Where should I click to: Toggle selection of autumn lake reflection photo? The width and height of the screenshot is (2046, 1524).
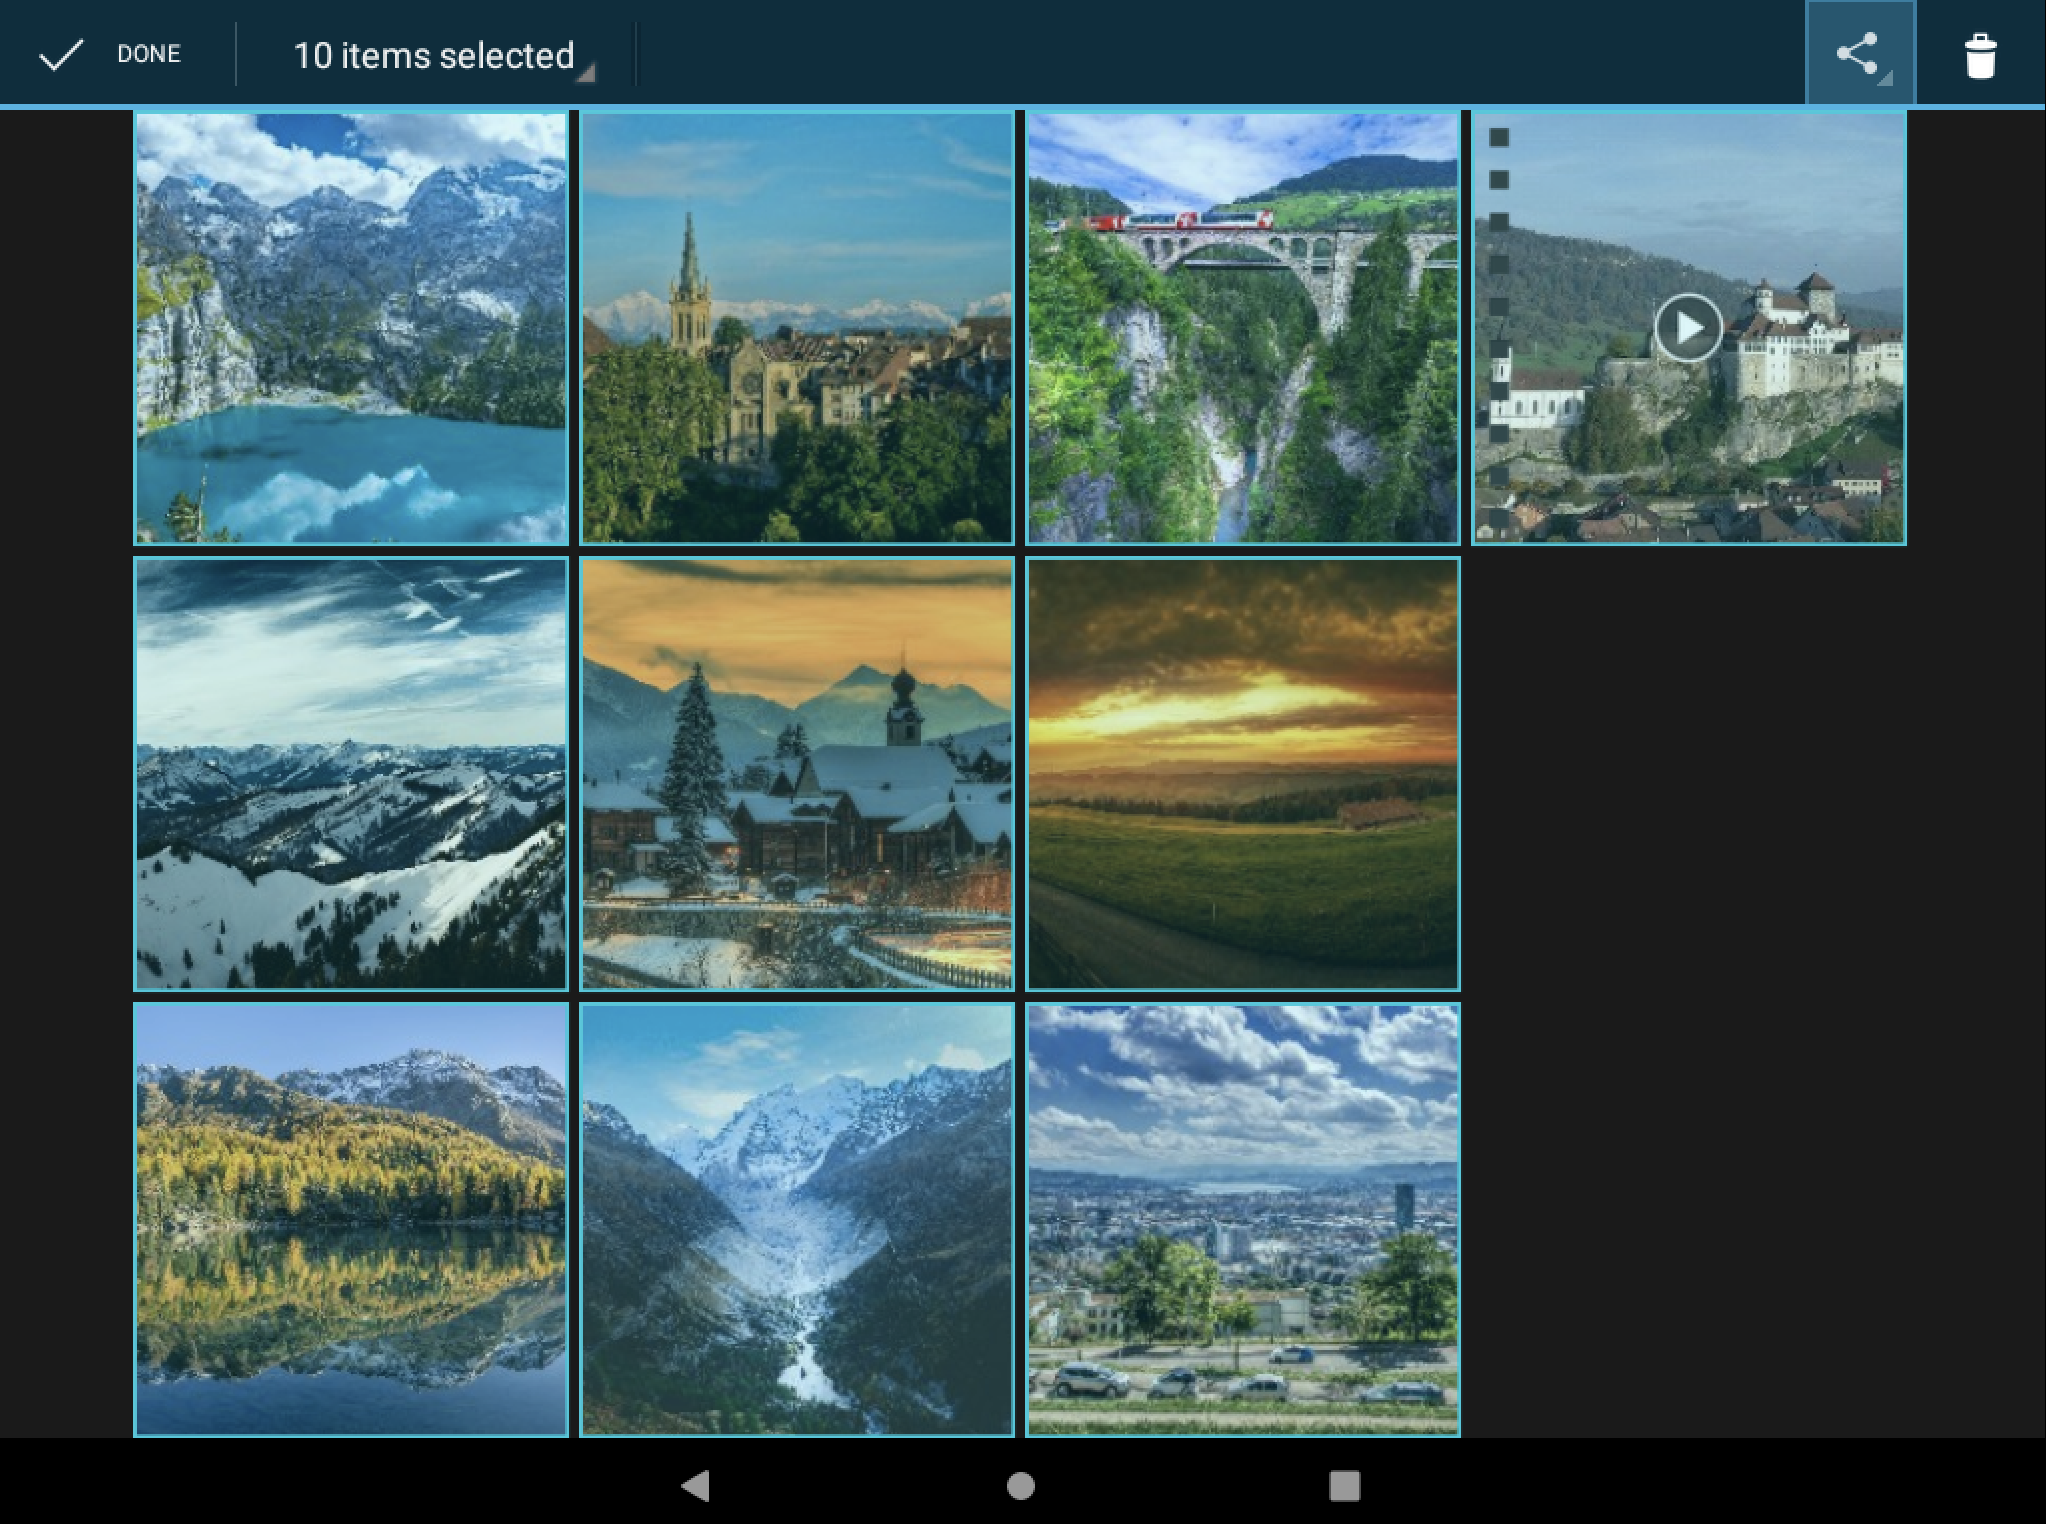351,1220
